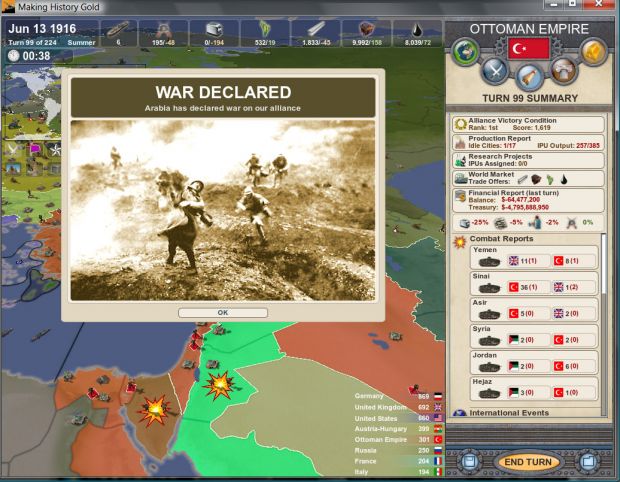
Task: Click the coal icon showing 9,992/158
Action: tap(367, 30)
